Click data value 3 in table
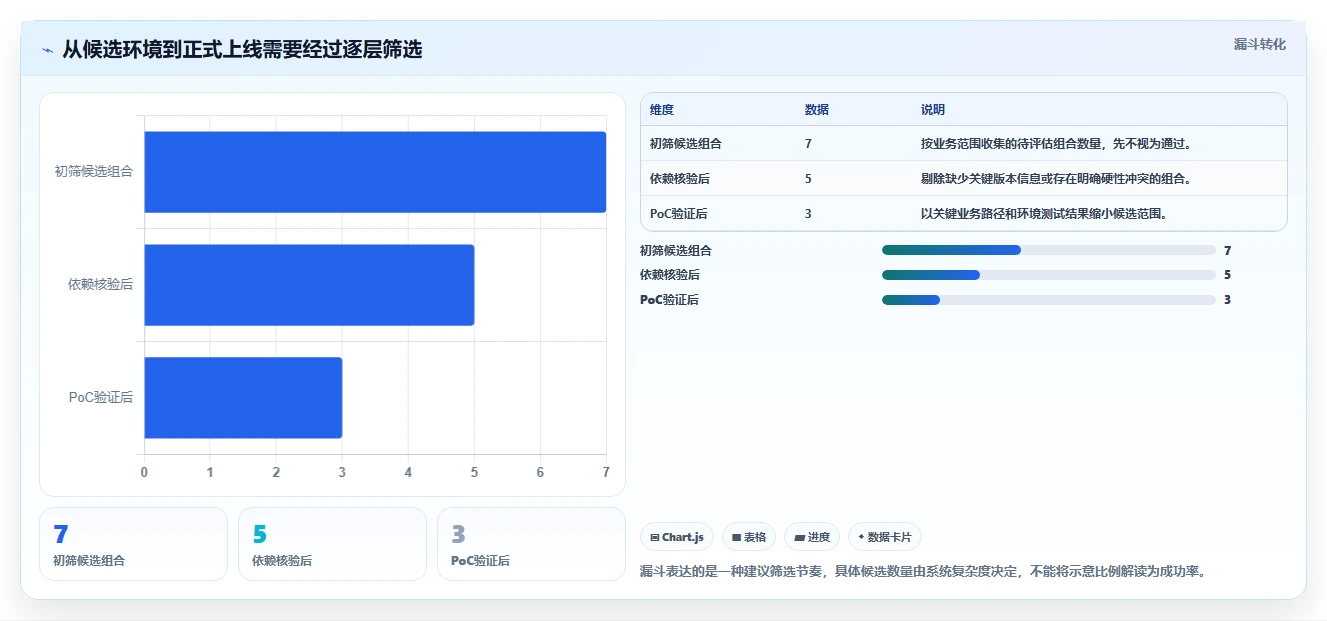The image size is (1327, 621). click(808, 214)
